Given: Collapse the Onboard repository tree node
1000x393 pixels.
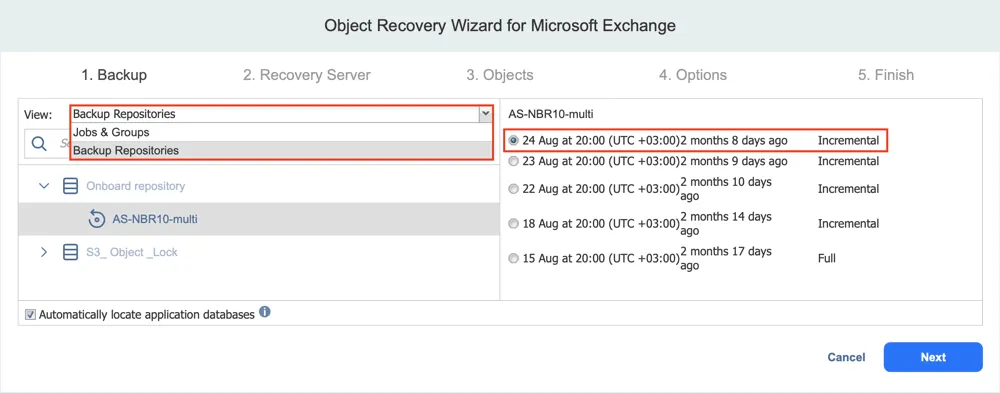Looking at the screenshot, I should tap(44, 186).
